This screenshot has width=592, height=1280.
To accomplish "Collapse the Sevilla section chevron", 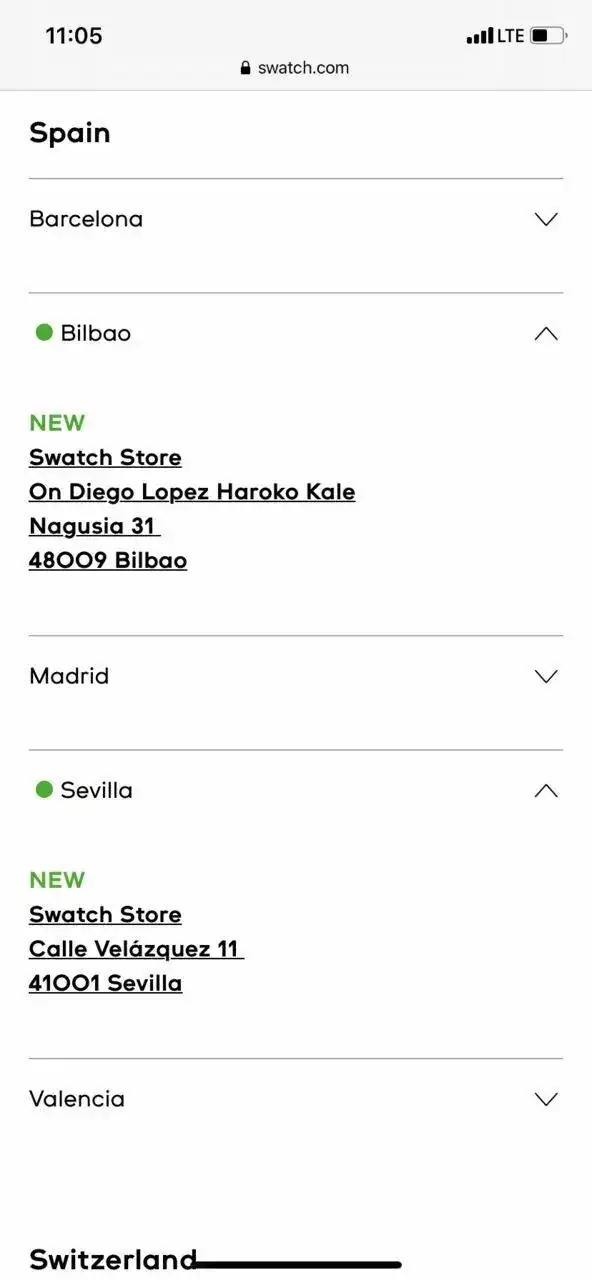I will (x=546, y=791).
